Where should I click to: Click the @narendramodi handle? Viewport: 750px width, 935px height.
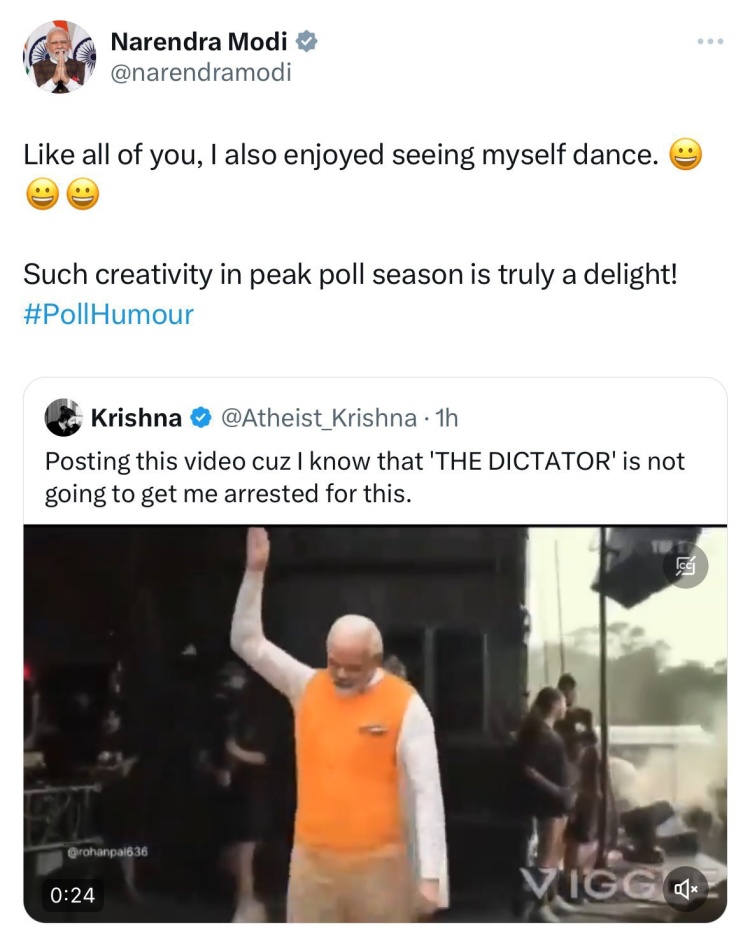[x=200, y=72]
